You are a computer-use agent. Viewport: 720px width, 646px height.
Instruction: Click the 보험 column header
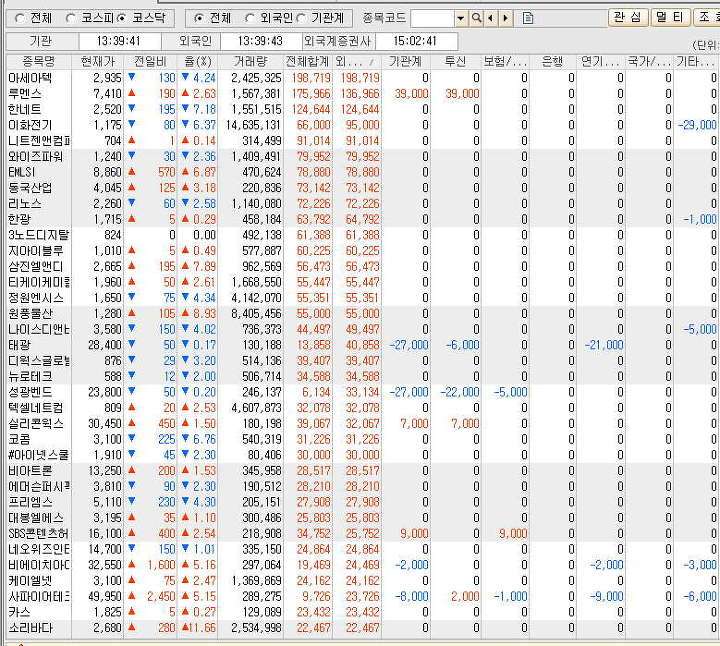(505, 62)
